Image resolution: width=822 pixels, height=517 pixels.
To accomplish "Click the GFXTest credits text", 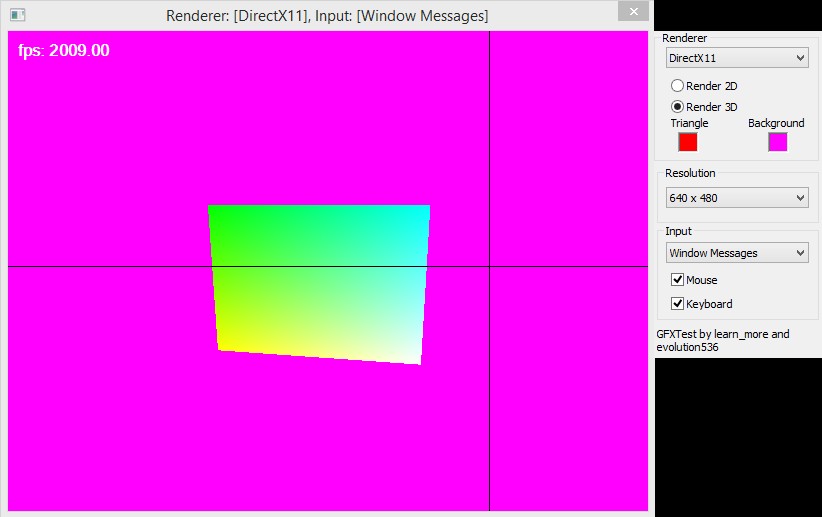I will click(x=722, y=340).
